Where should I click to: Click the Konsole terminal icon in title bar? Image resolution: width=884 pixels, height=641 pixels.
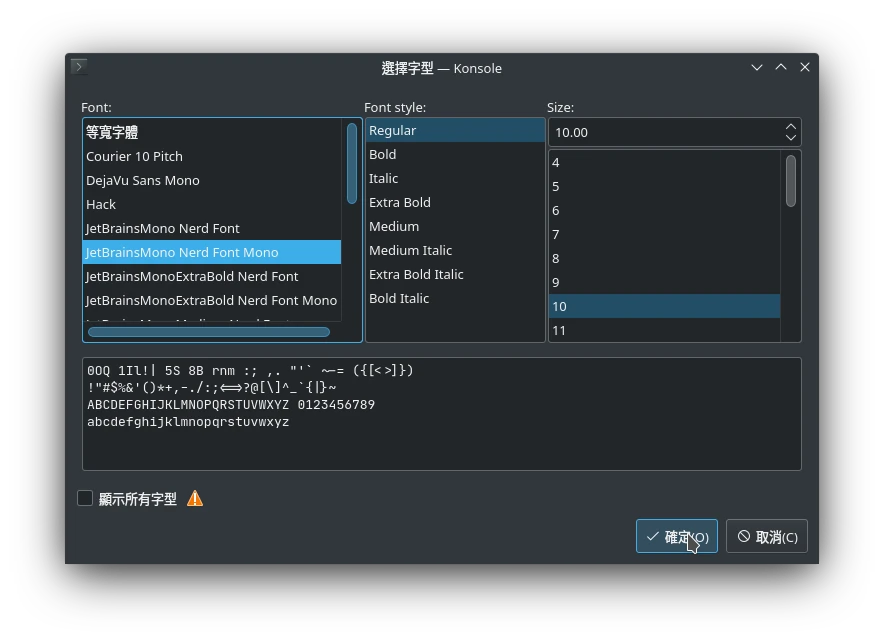pos(79,67)
